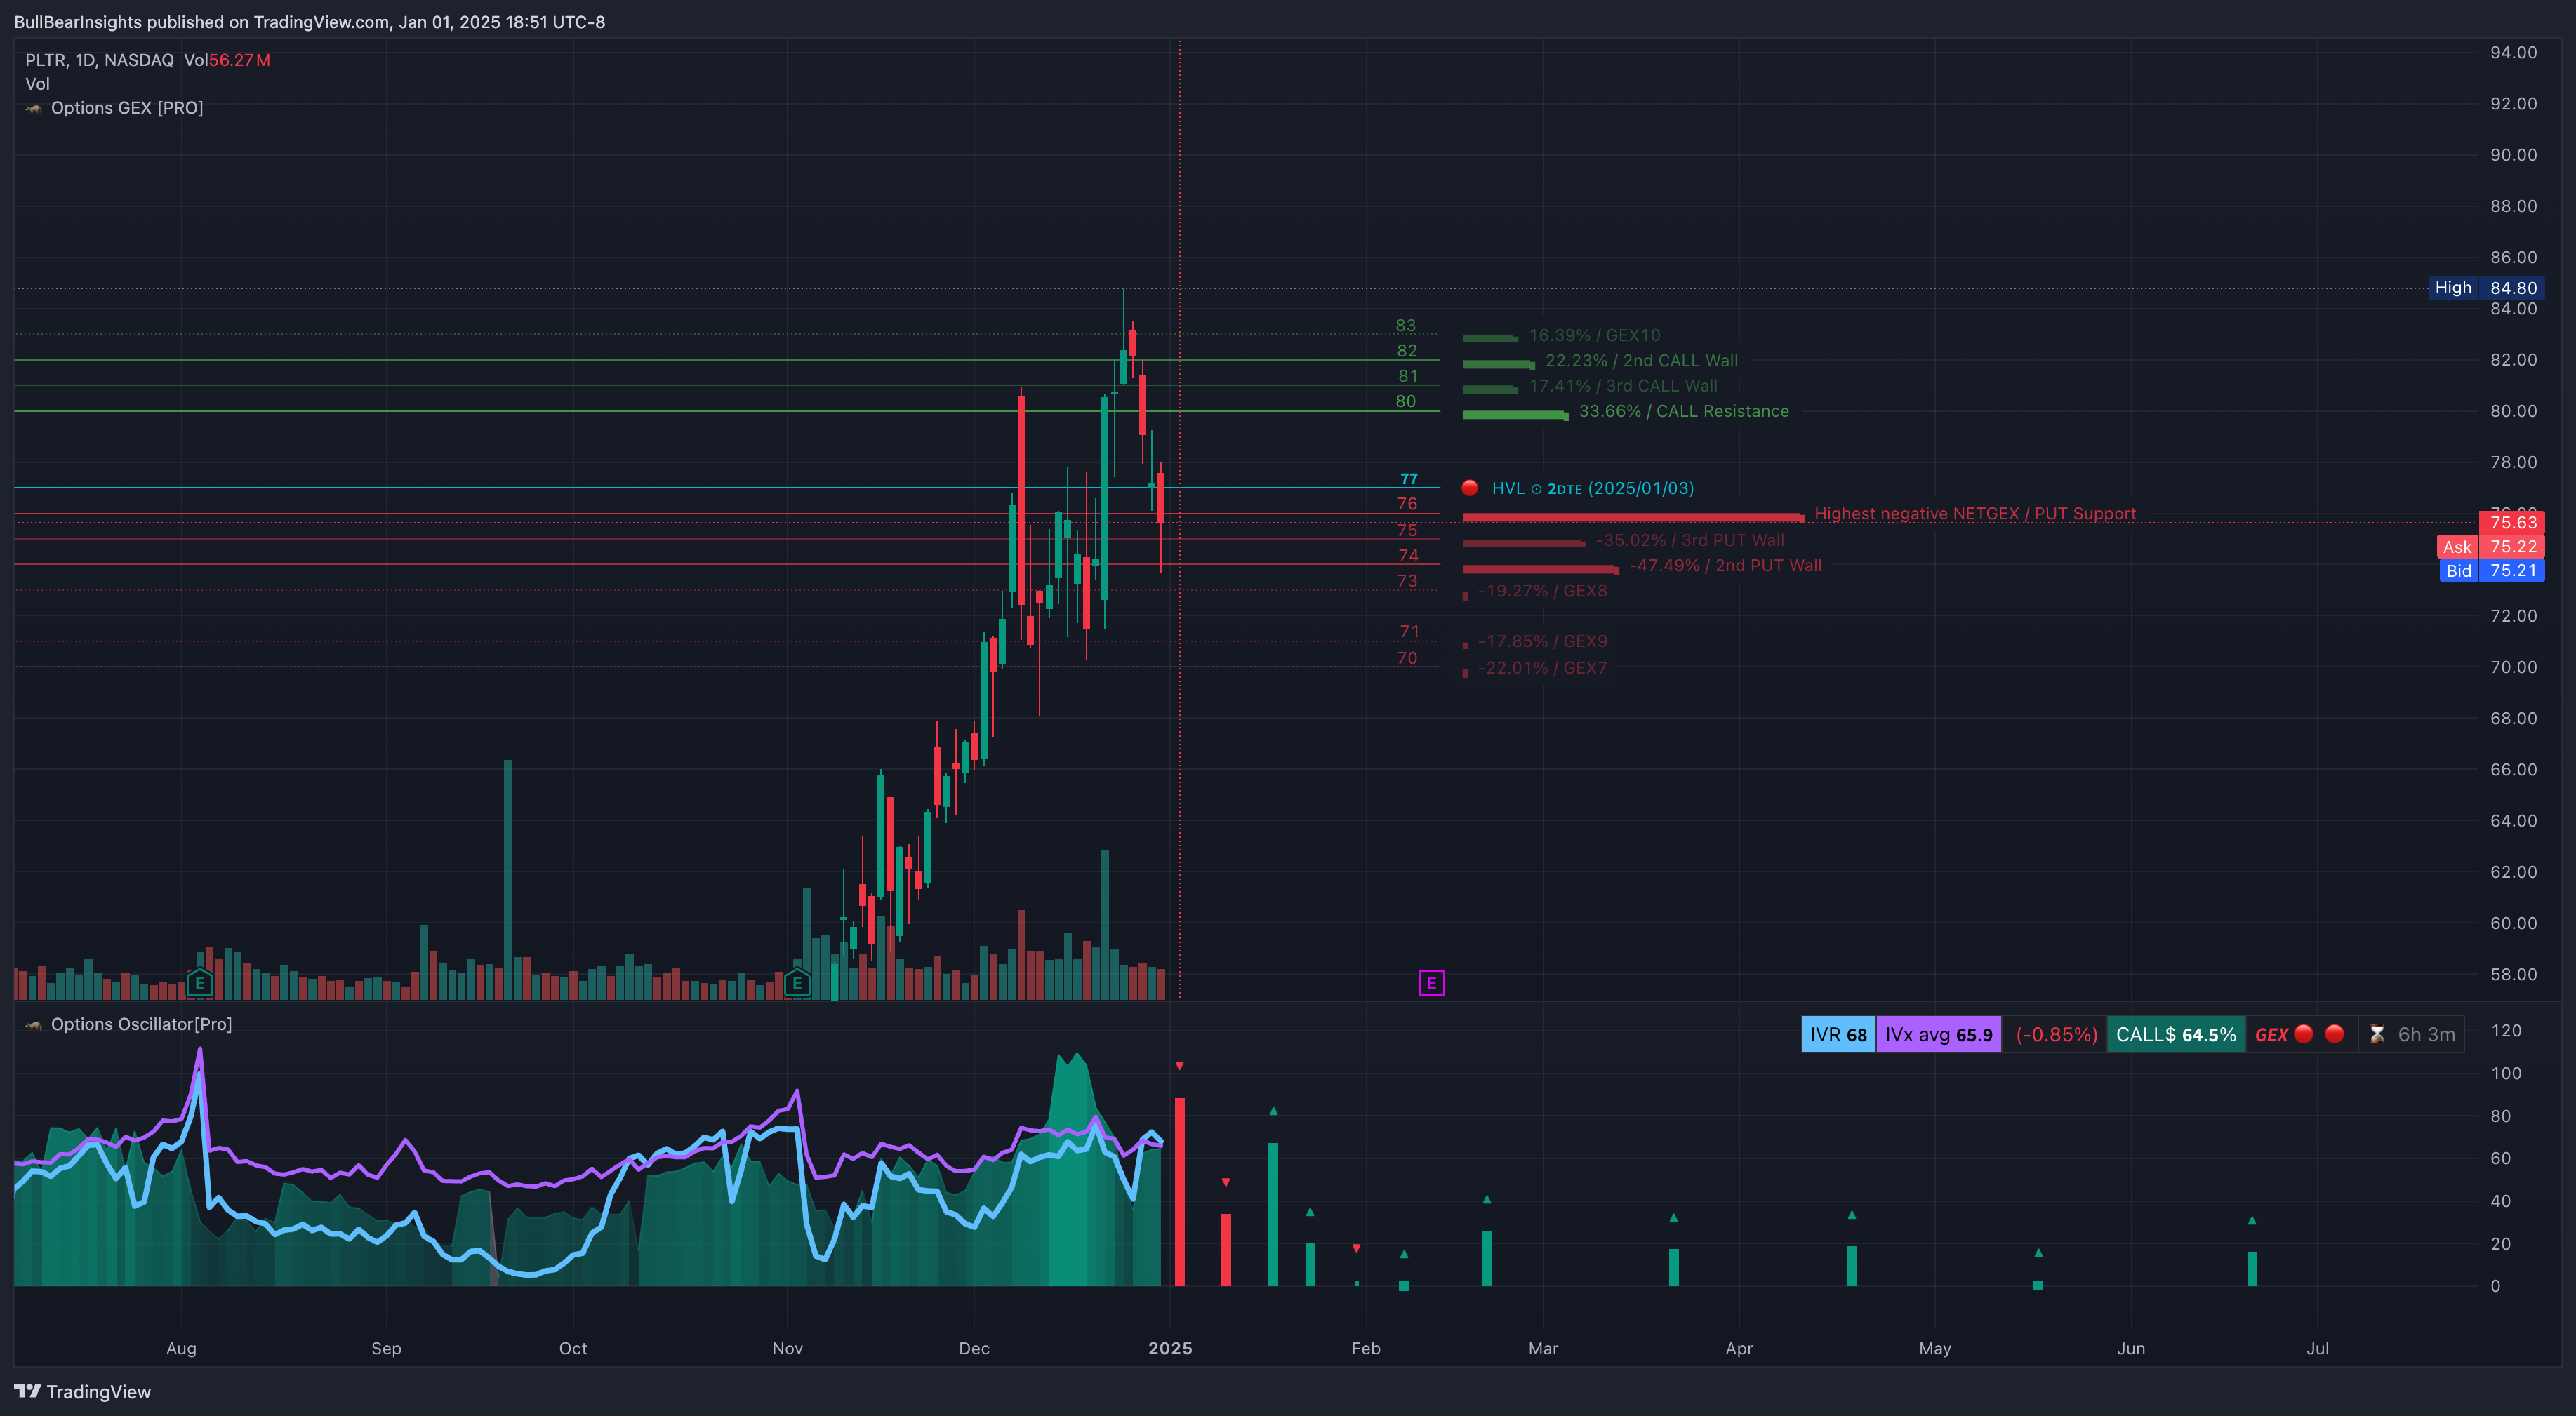The width and height of the screenshot is (2576, 1416).
Task: Click the 75.63 last price label
Action: pyautogui.click(x=2512, y=522)
